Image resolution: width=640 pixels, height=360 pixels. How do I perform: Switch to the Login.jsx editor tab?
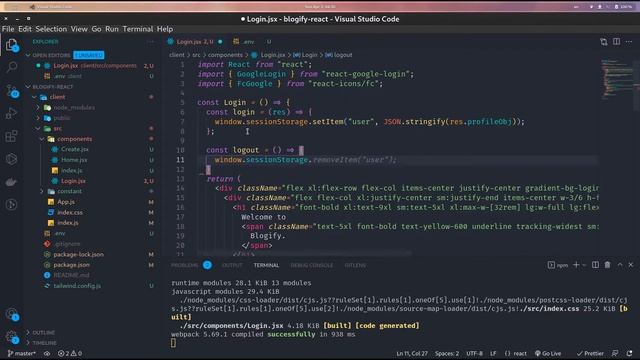pos(195,42)
